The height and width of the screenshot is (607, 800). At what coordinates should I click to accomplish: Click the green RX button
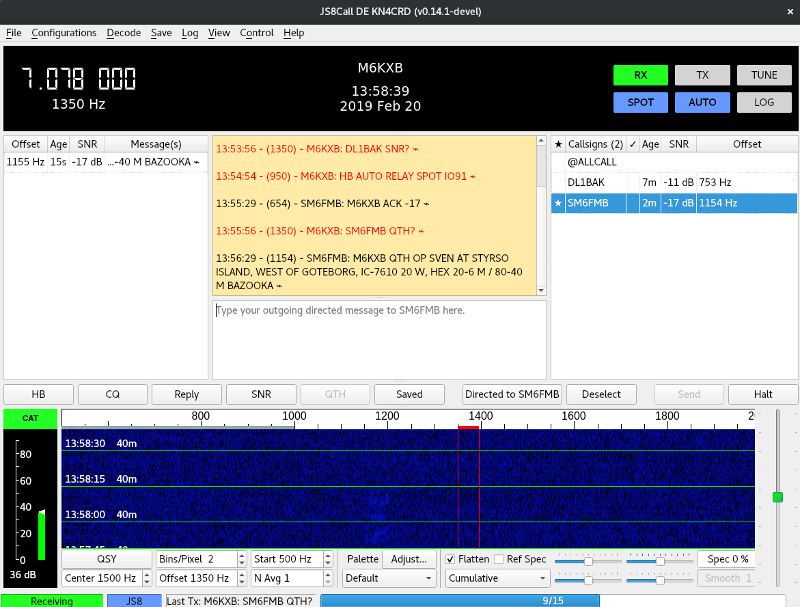click(640, 75)
